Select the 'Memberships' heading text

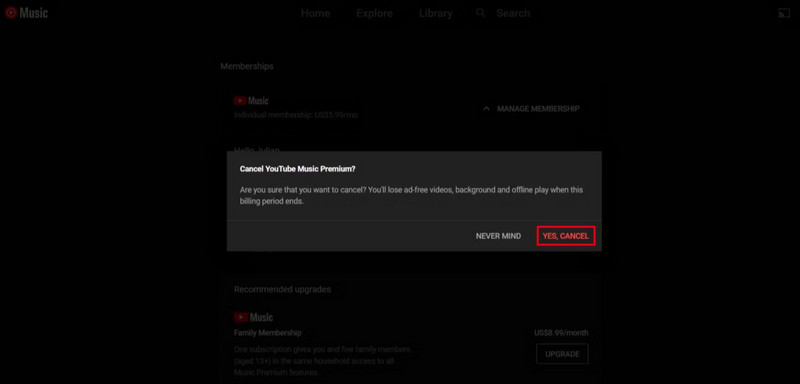pyautogui.click(x=247, y=66)
